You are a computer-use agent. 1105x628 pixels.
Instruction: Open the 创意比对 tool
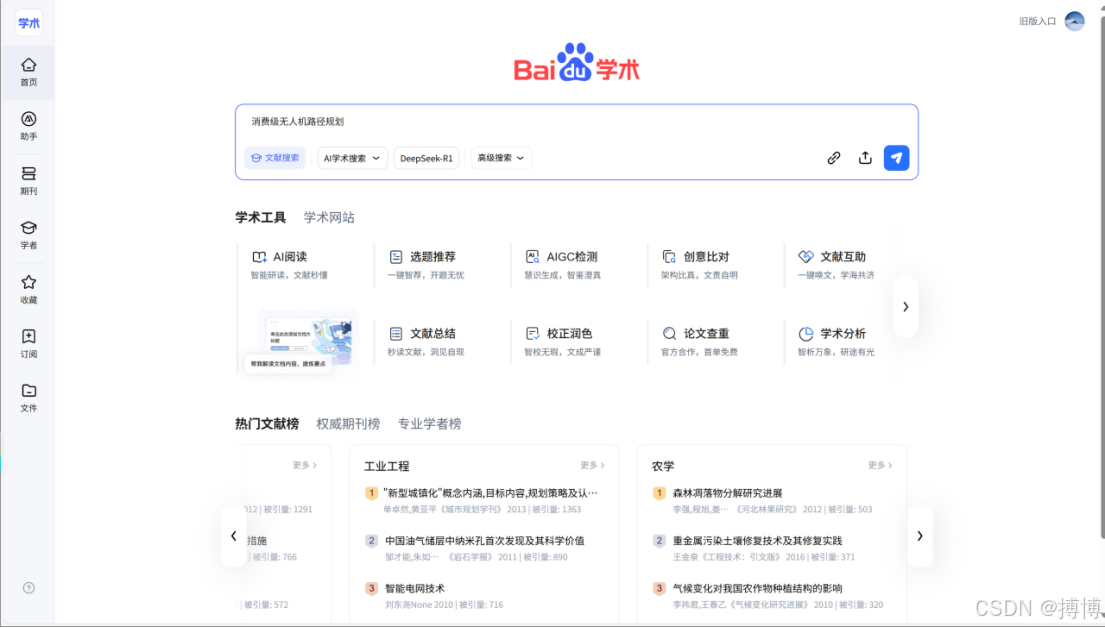[x=700, y=264]
